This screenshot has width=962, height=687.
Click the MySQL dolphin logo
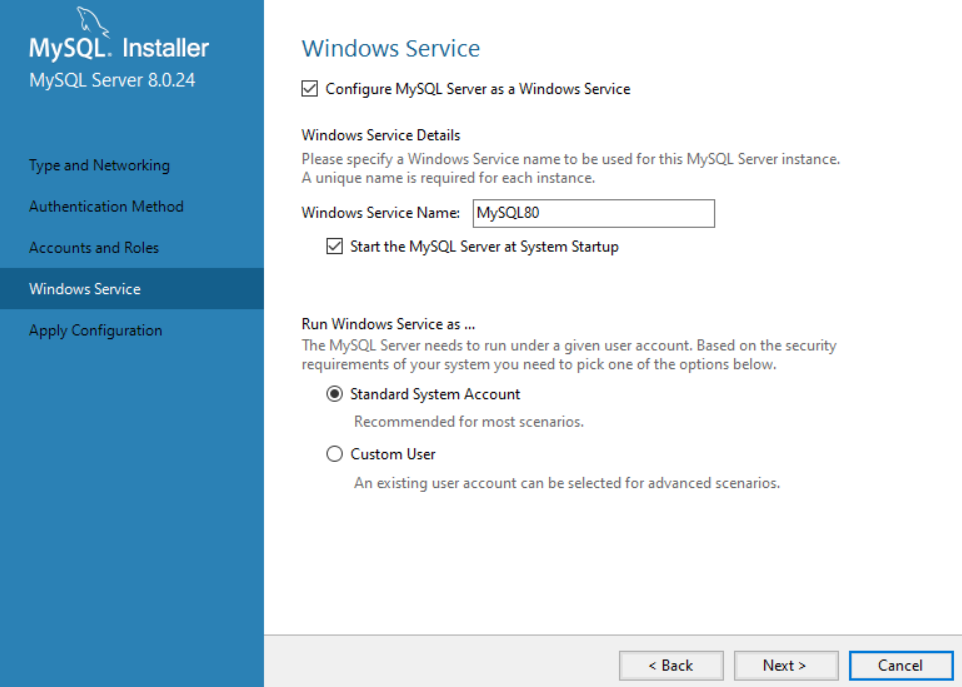(x=93, y=22)
